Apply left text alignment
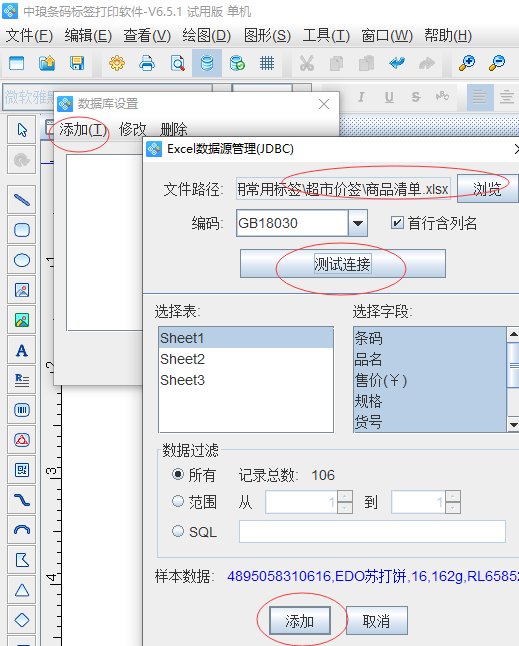 479,97
